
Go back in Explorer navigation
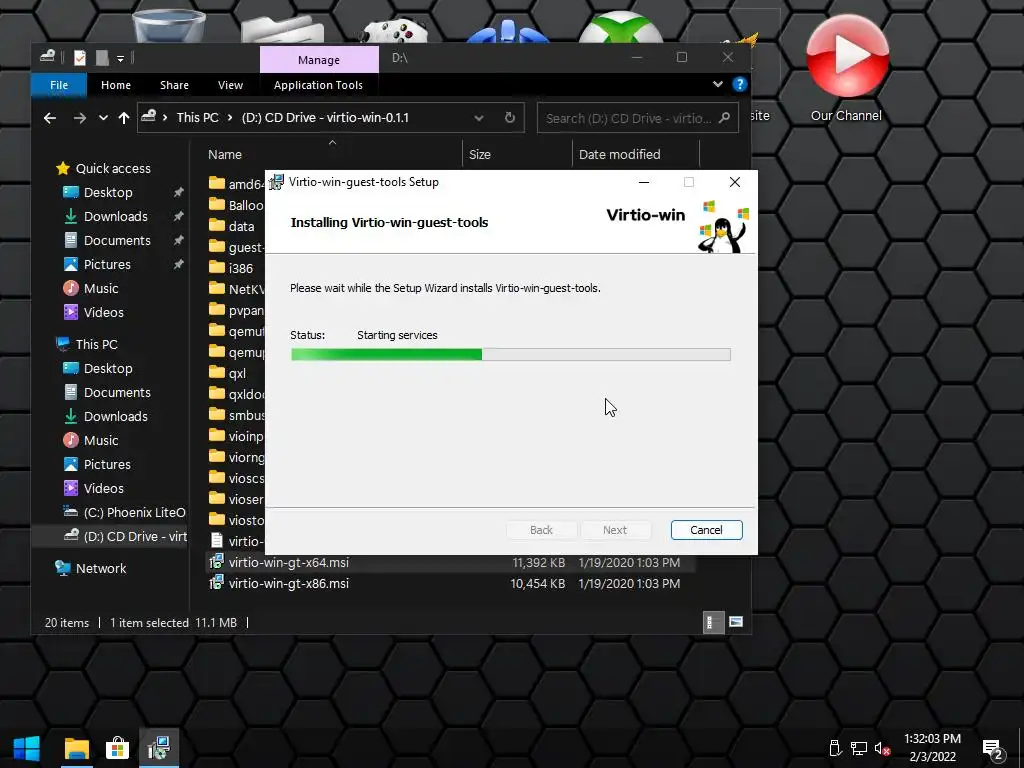coord(50,118)
